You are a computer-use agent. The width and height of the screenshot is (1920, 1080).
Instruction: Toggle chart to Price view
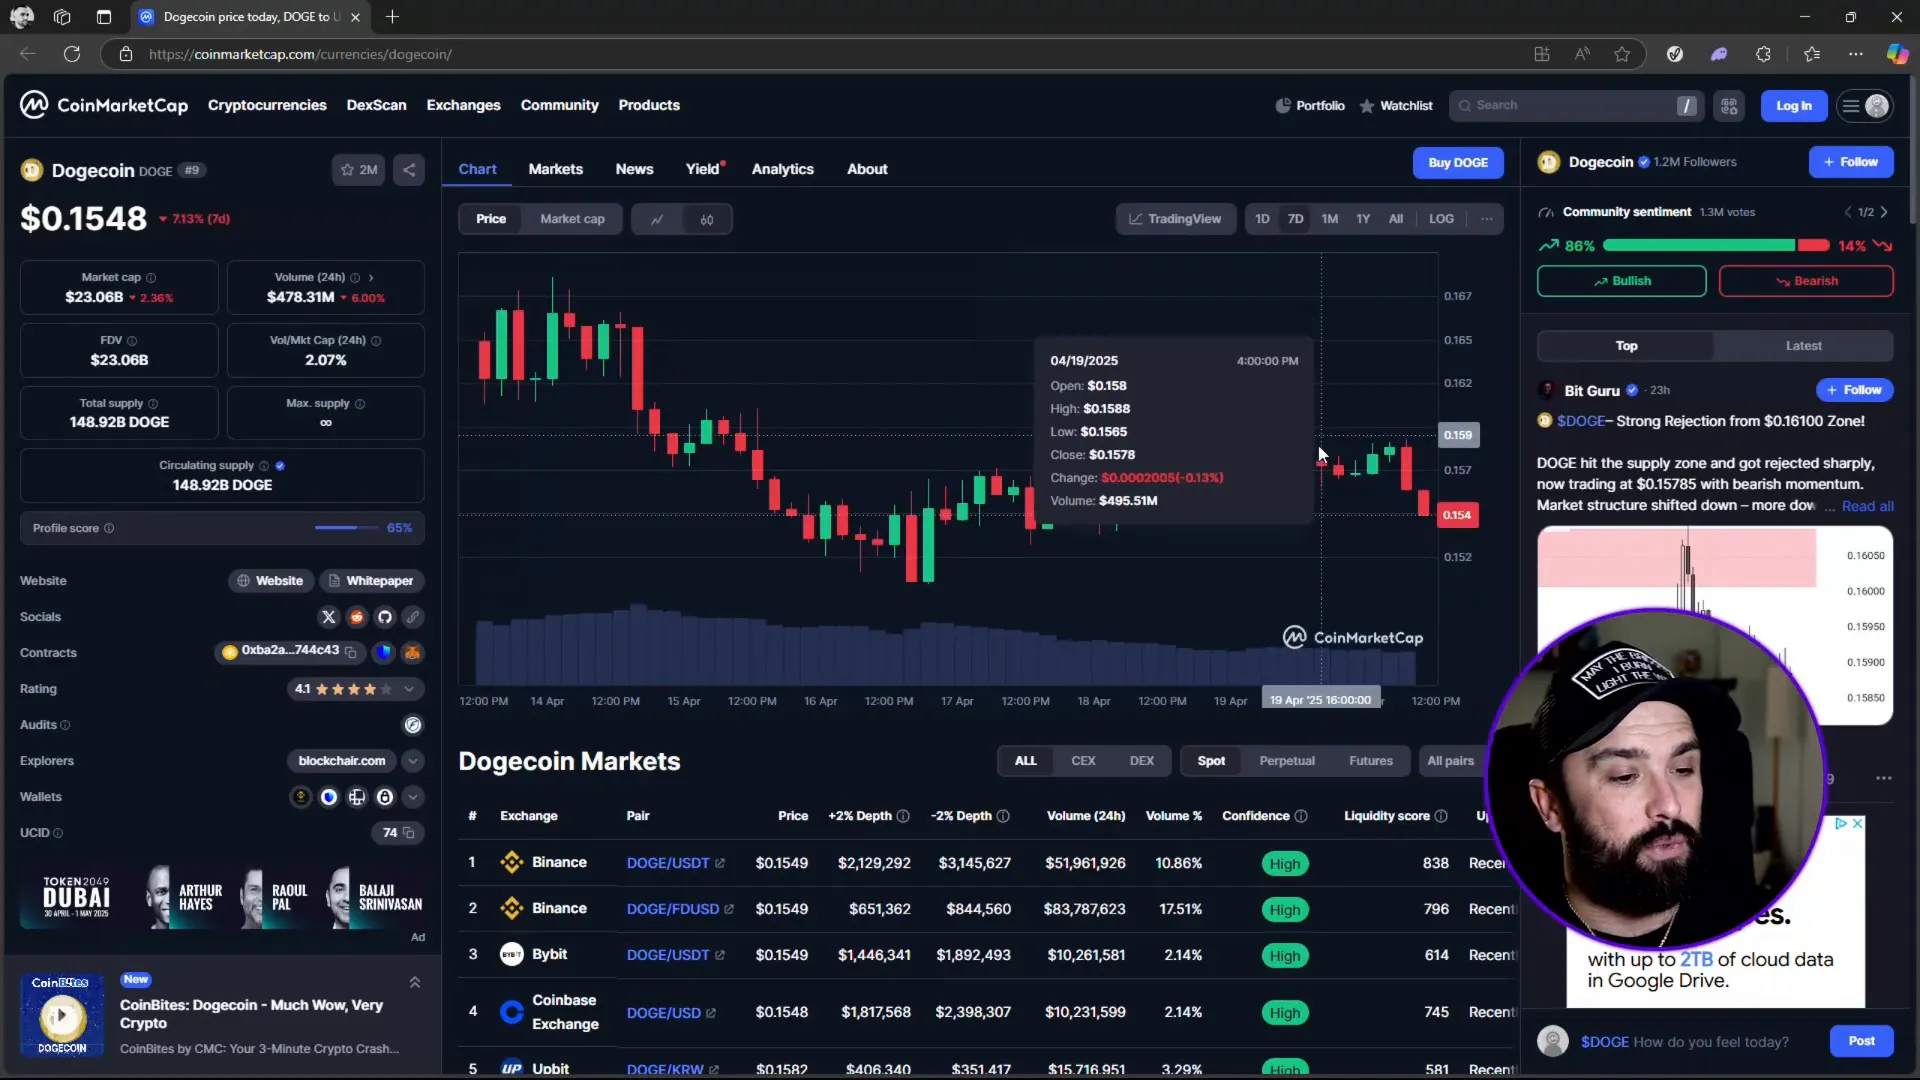(x=491, y=219)
